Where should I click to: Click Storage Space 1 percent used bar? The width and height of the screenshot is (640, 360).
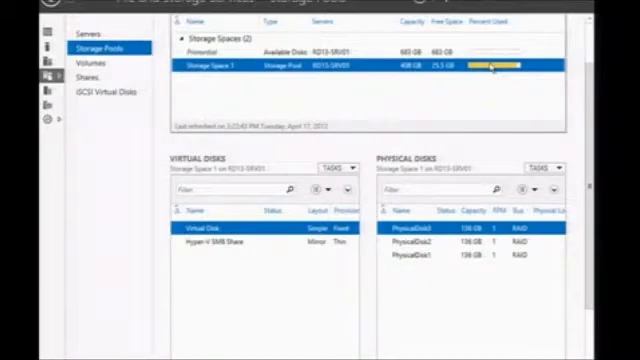coord(494,65)
